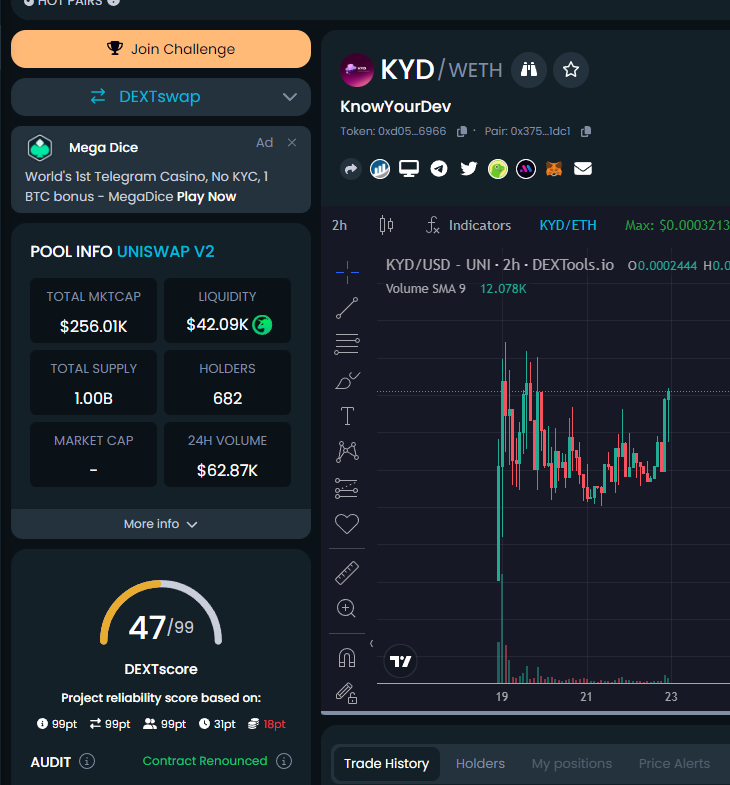Expand More info in pool panel

(x=161, y=524)
